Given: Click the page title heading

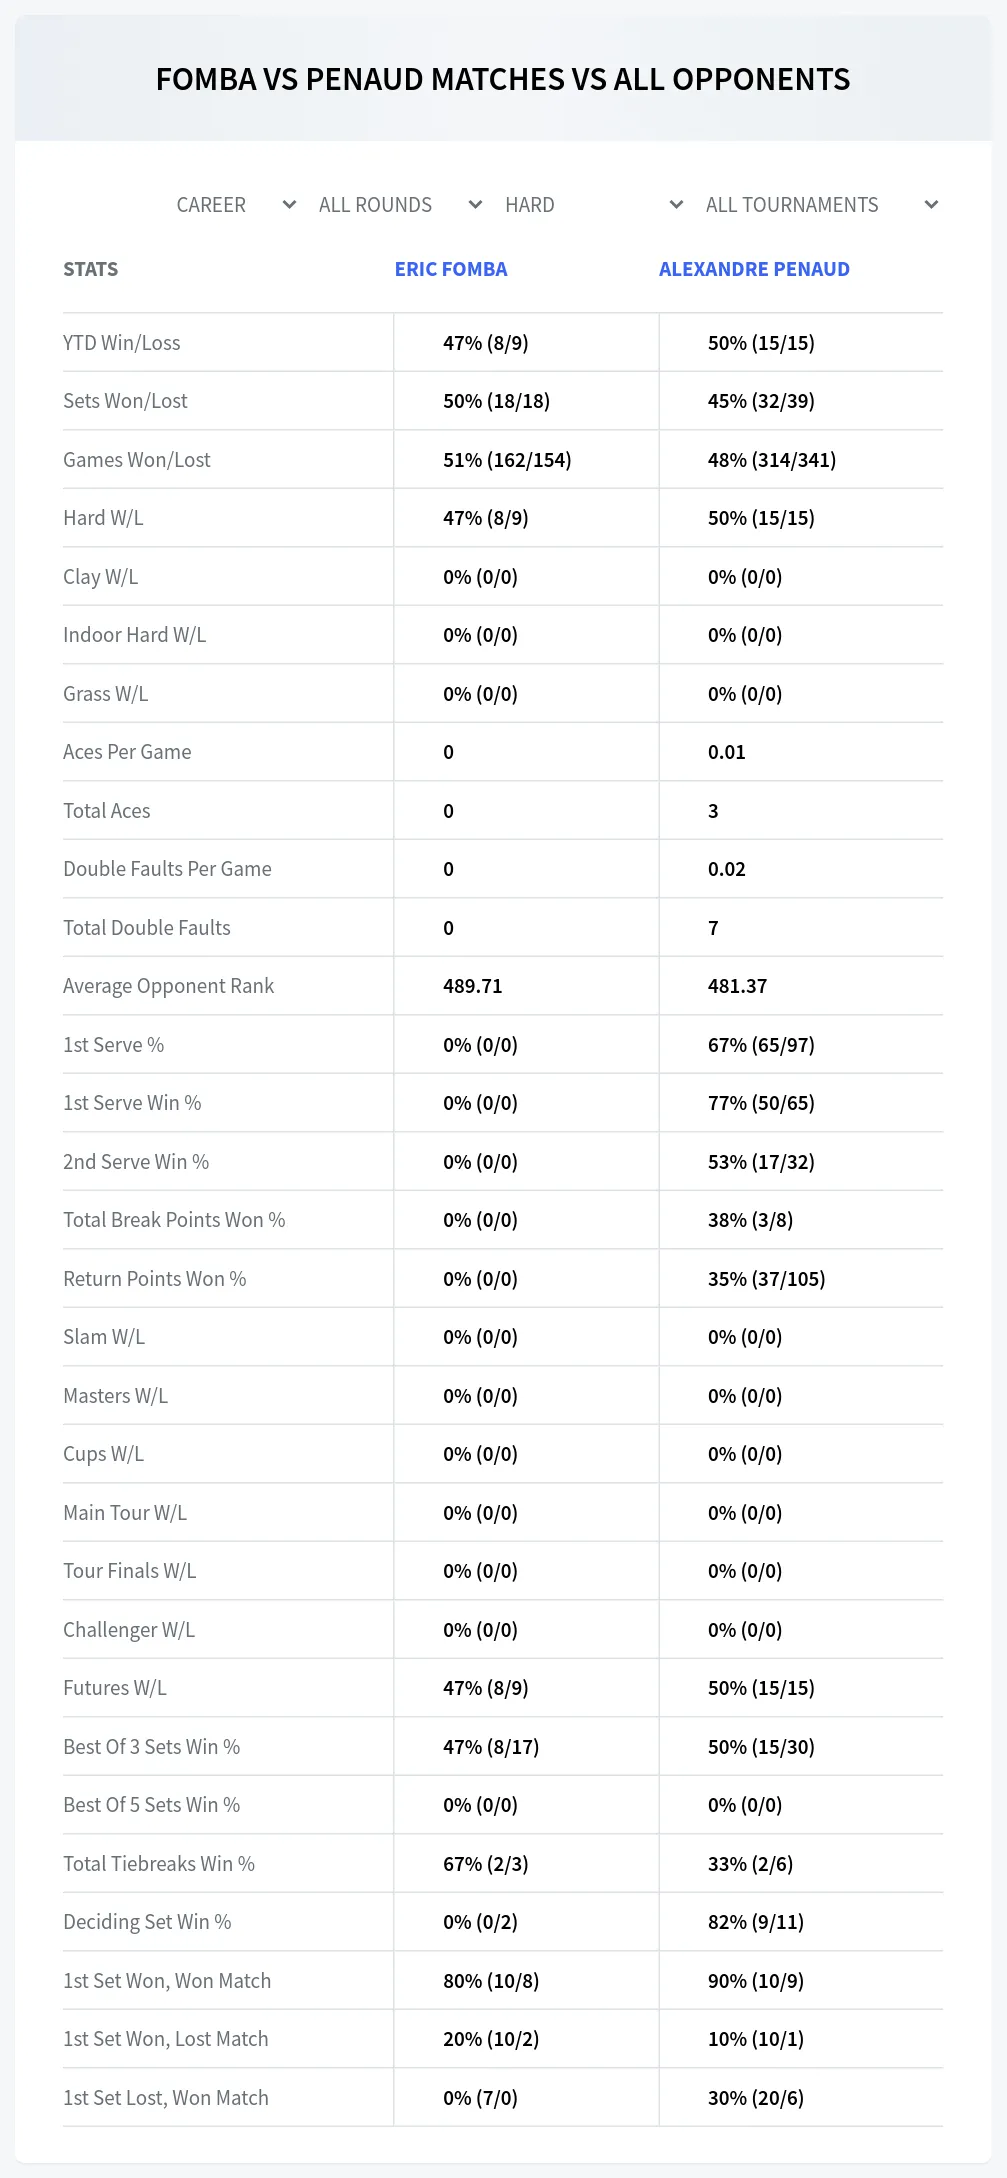Looking at the screenshot, I should click(503, 79).
